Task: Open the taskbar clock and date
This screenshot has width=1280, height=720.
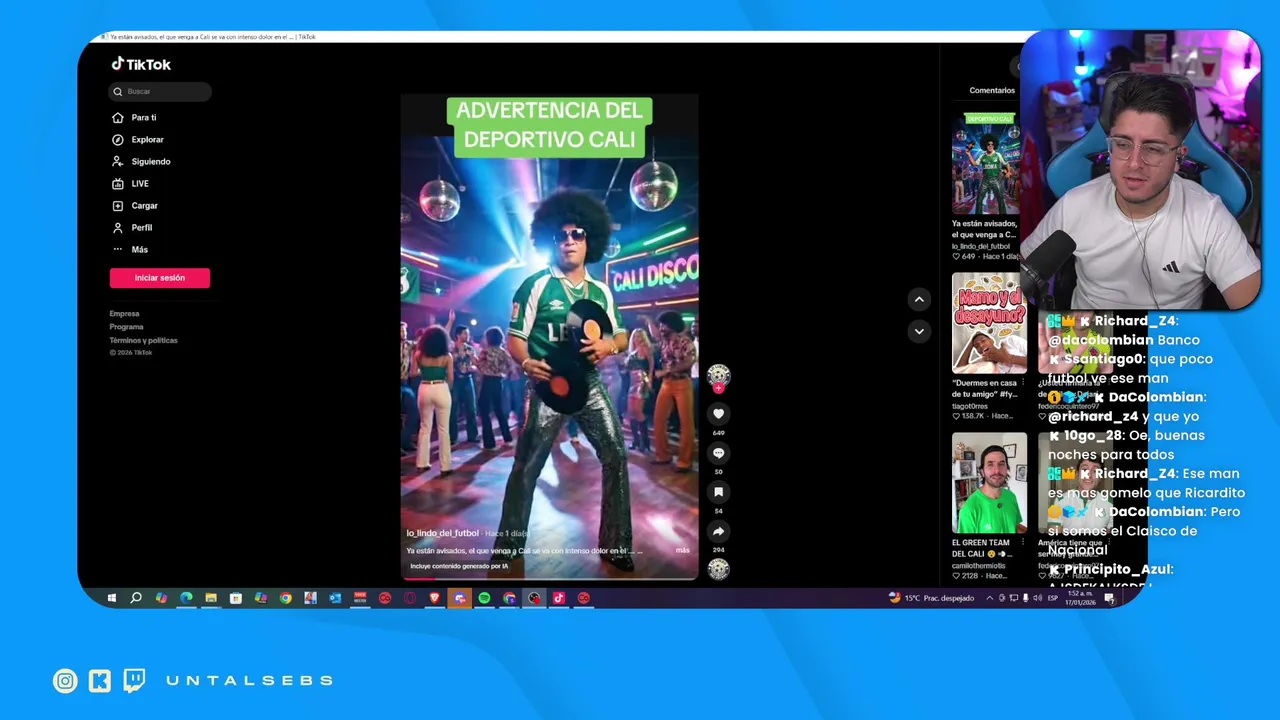Action: 1078,598
